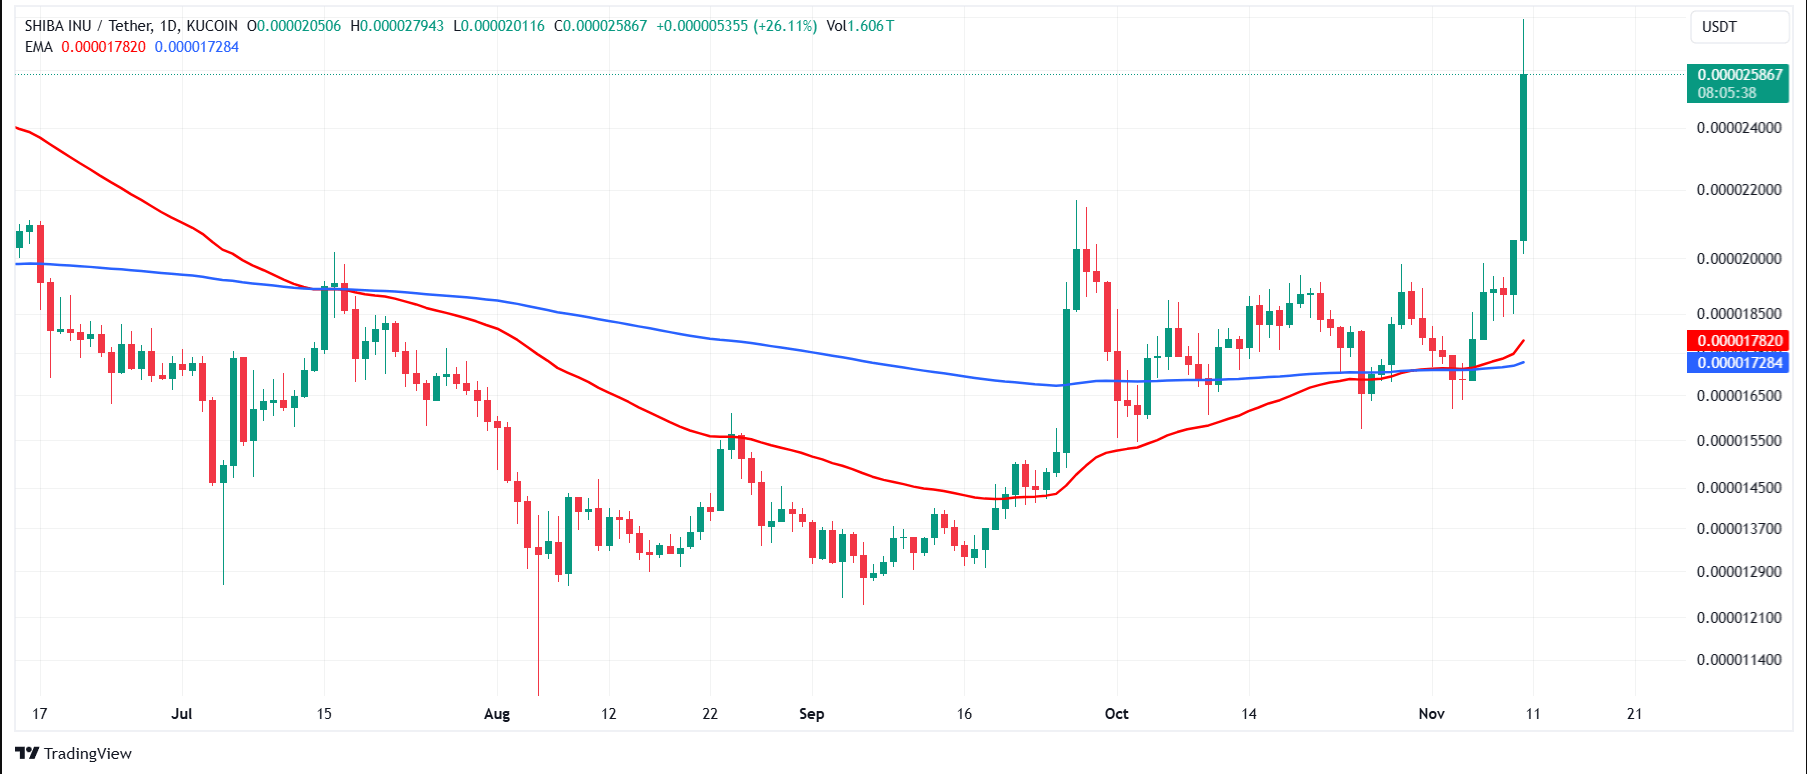Click the USDT currency selector
This screenshot has height=774, width=1807.
[1739, 27]
